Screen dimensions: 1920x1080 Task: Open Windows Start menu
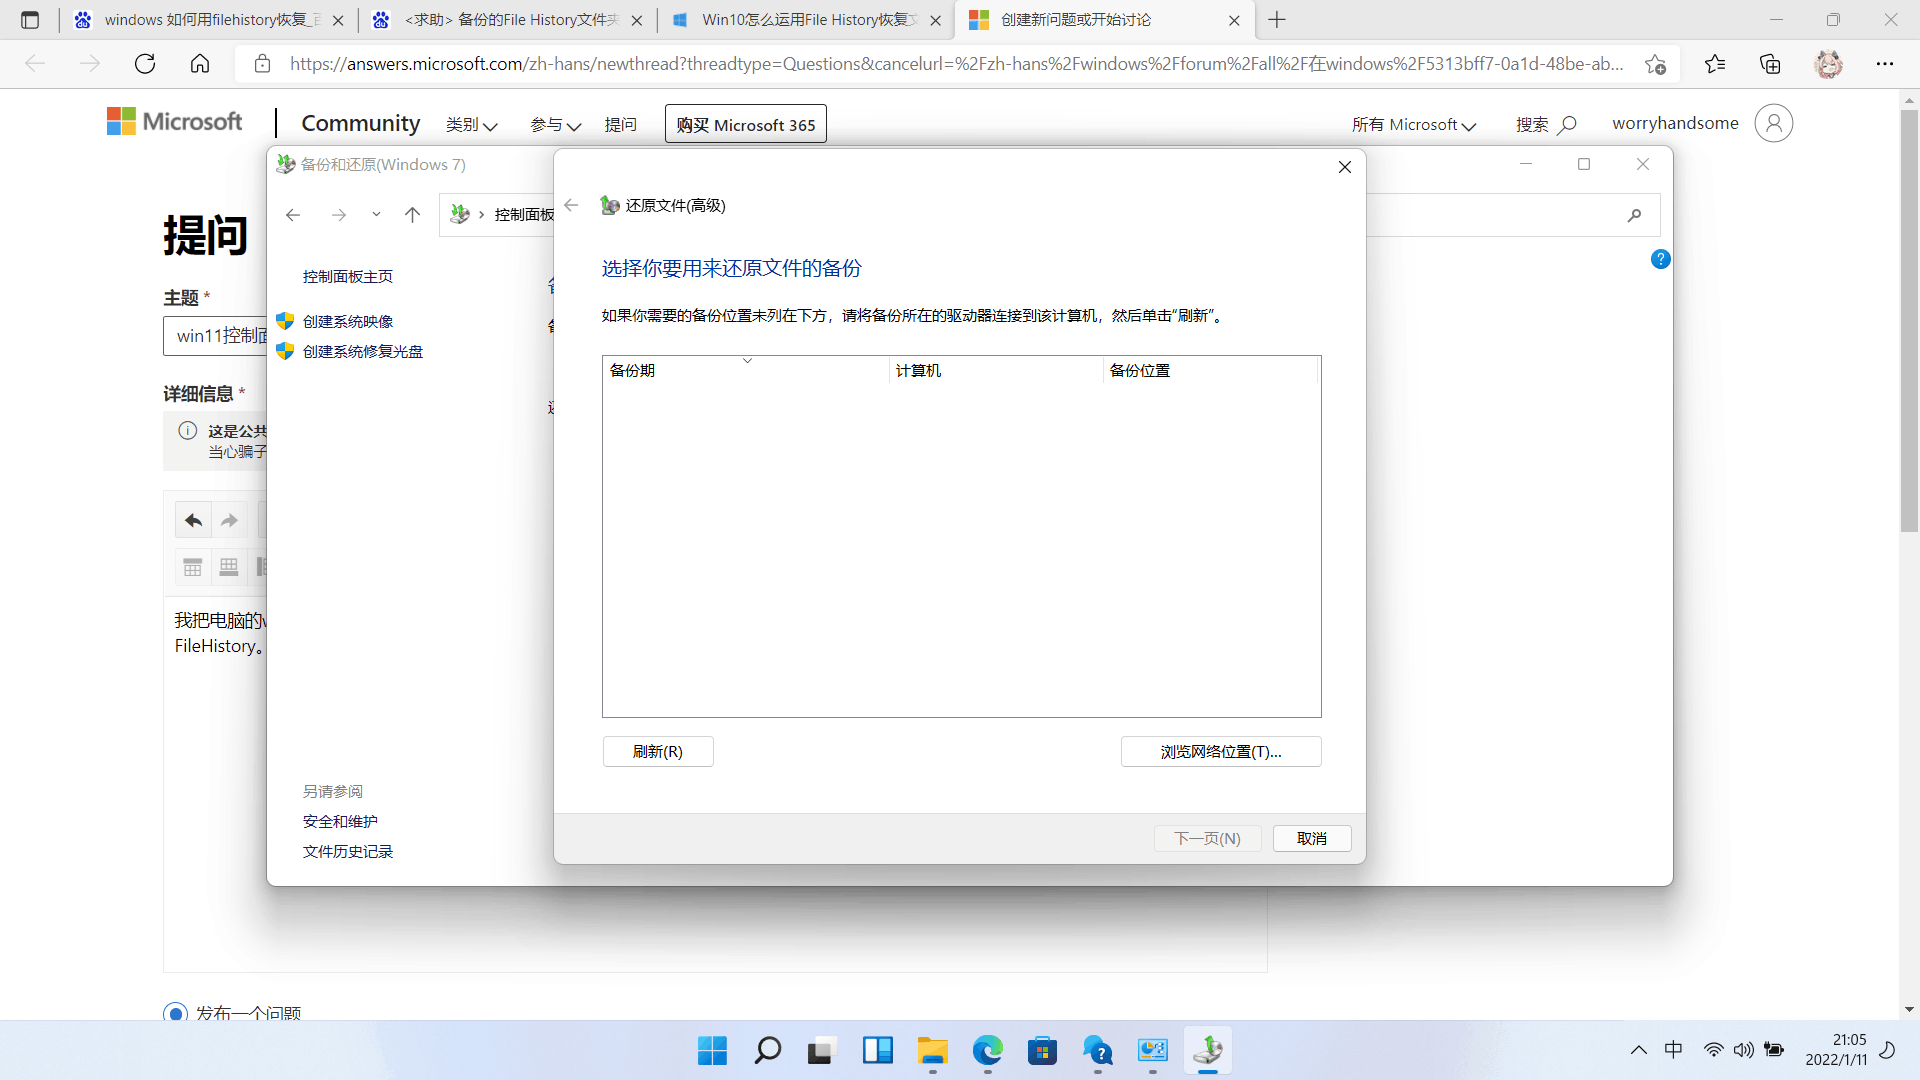(x=712, y=1050)
